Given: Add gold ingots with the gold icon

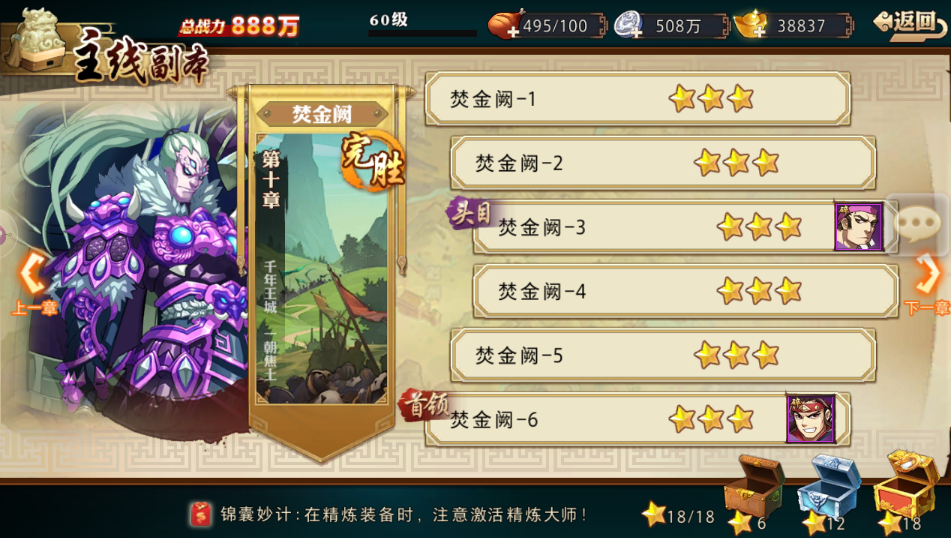Looking at the screenshot, I should tap(750, 25).
